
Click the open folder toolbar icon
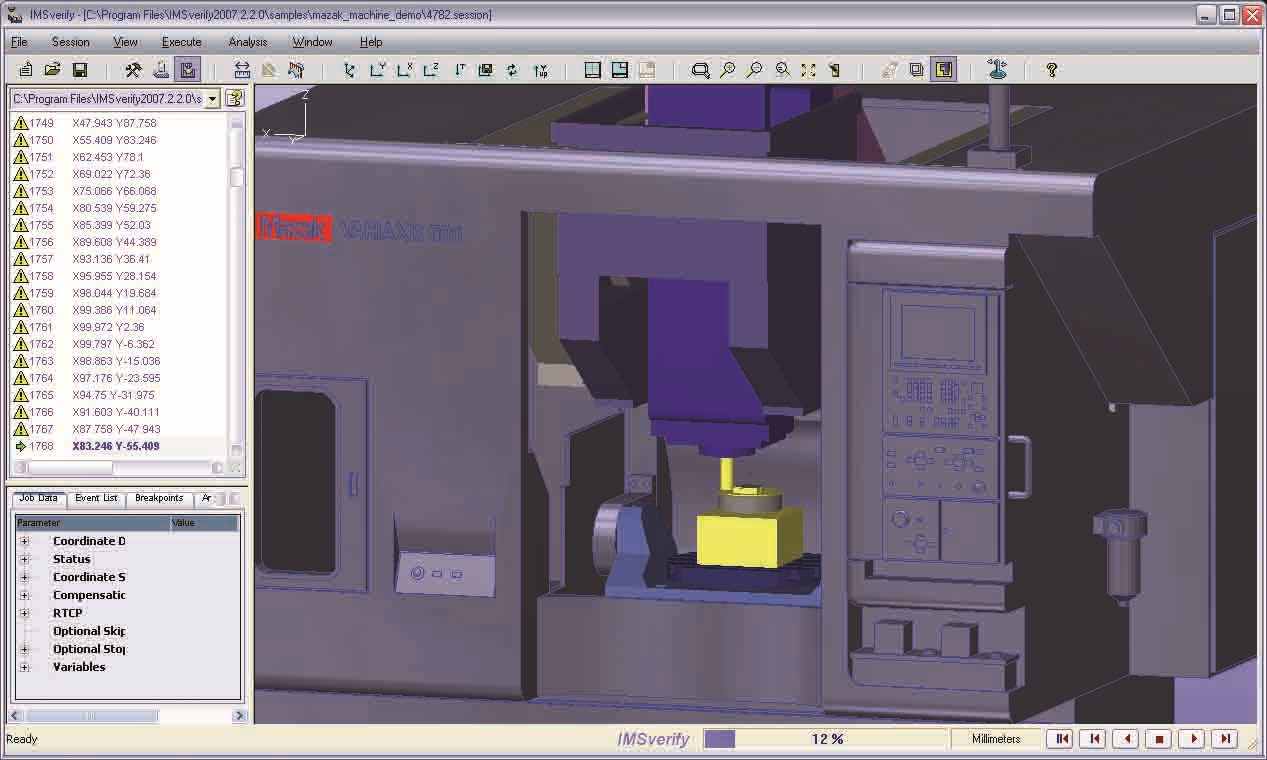53,70
